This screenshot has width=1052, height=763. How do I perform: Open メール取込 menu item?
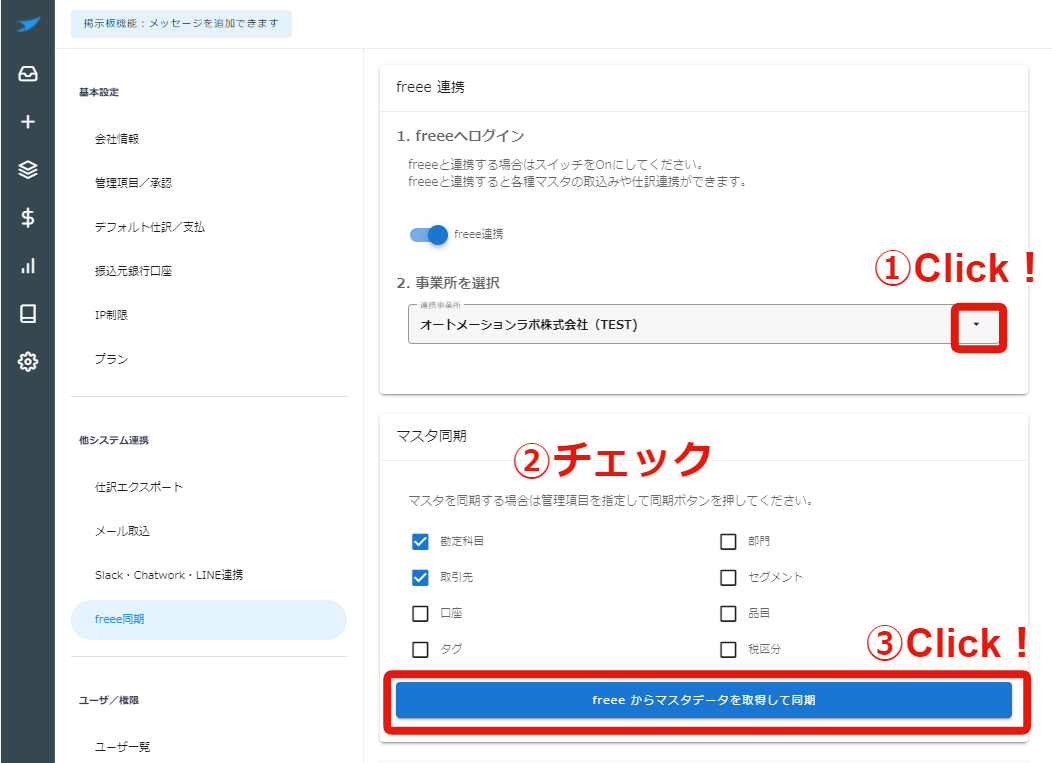pos(122,531)
